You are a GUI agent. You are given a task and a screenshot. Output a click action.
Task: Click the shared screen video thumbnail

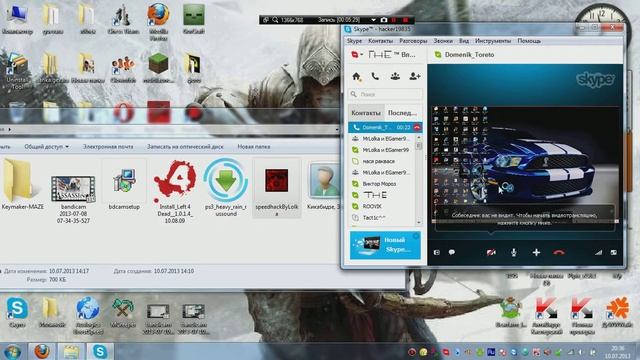coord(525,164)
